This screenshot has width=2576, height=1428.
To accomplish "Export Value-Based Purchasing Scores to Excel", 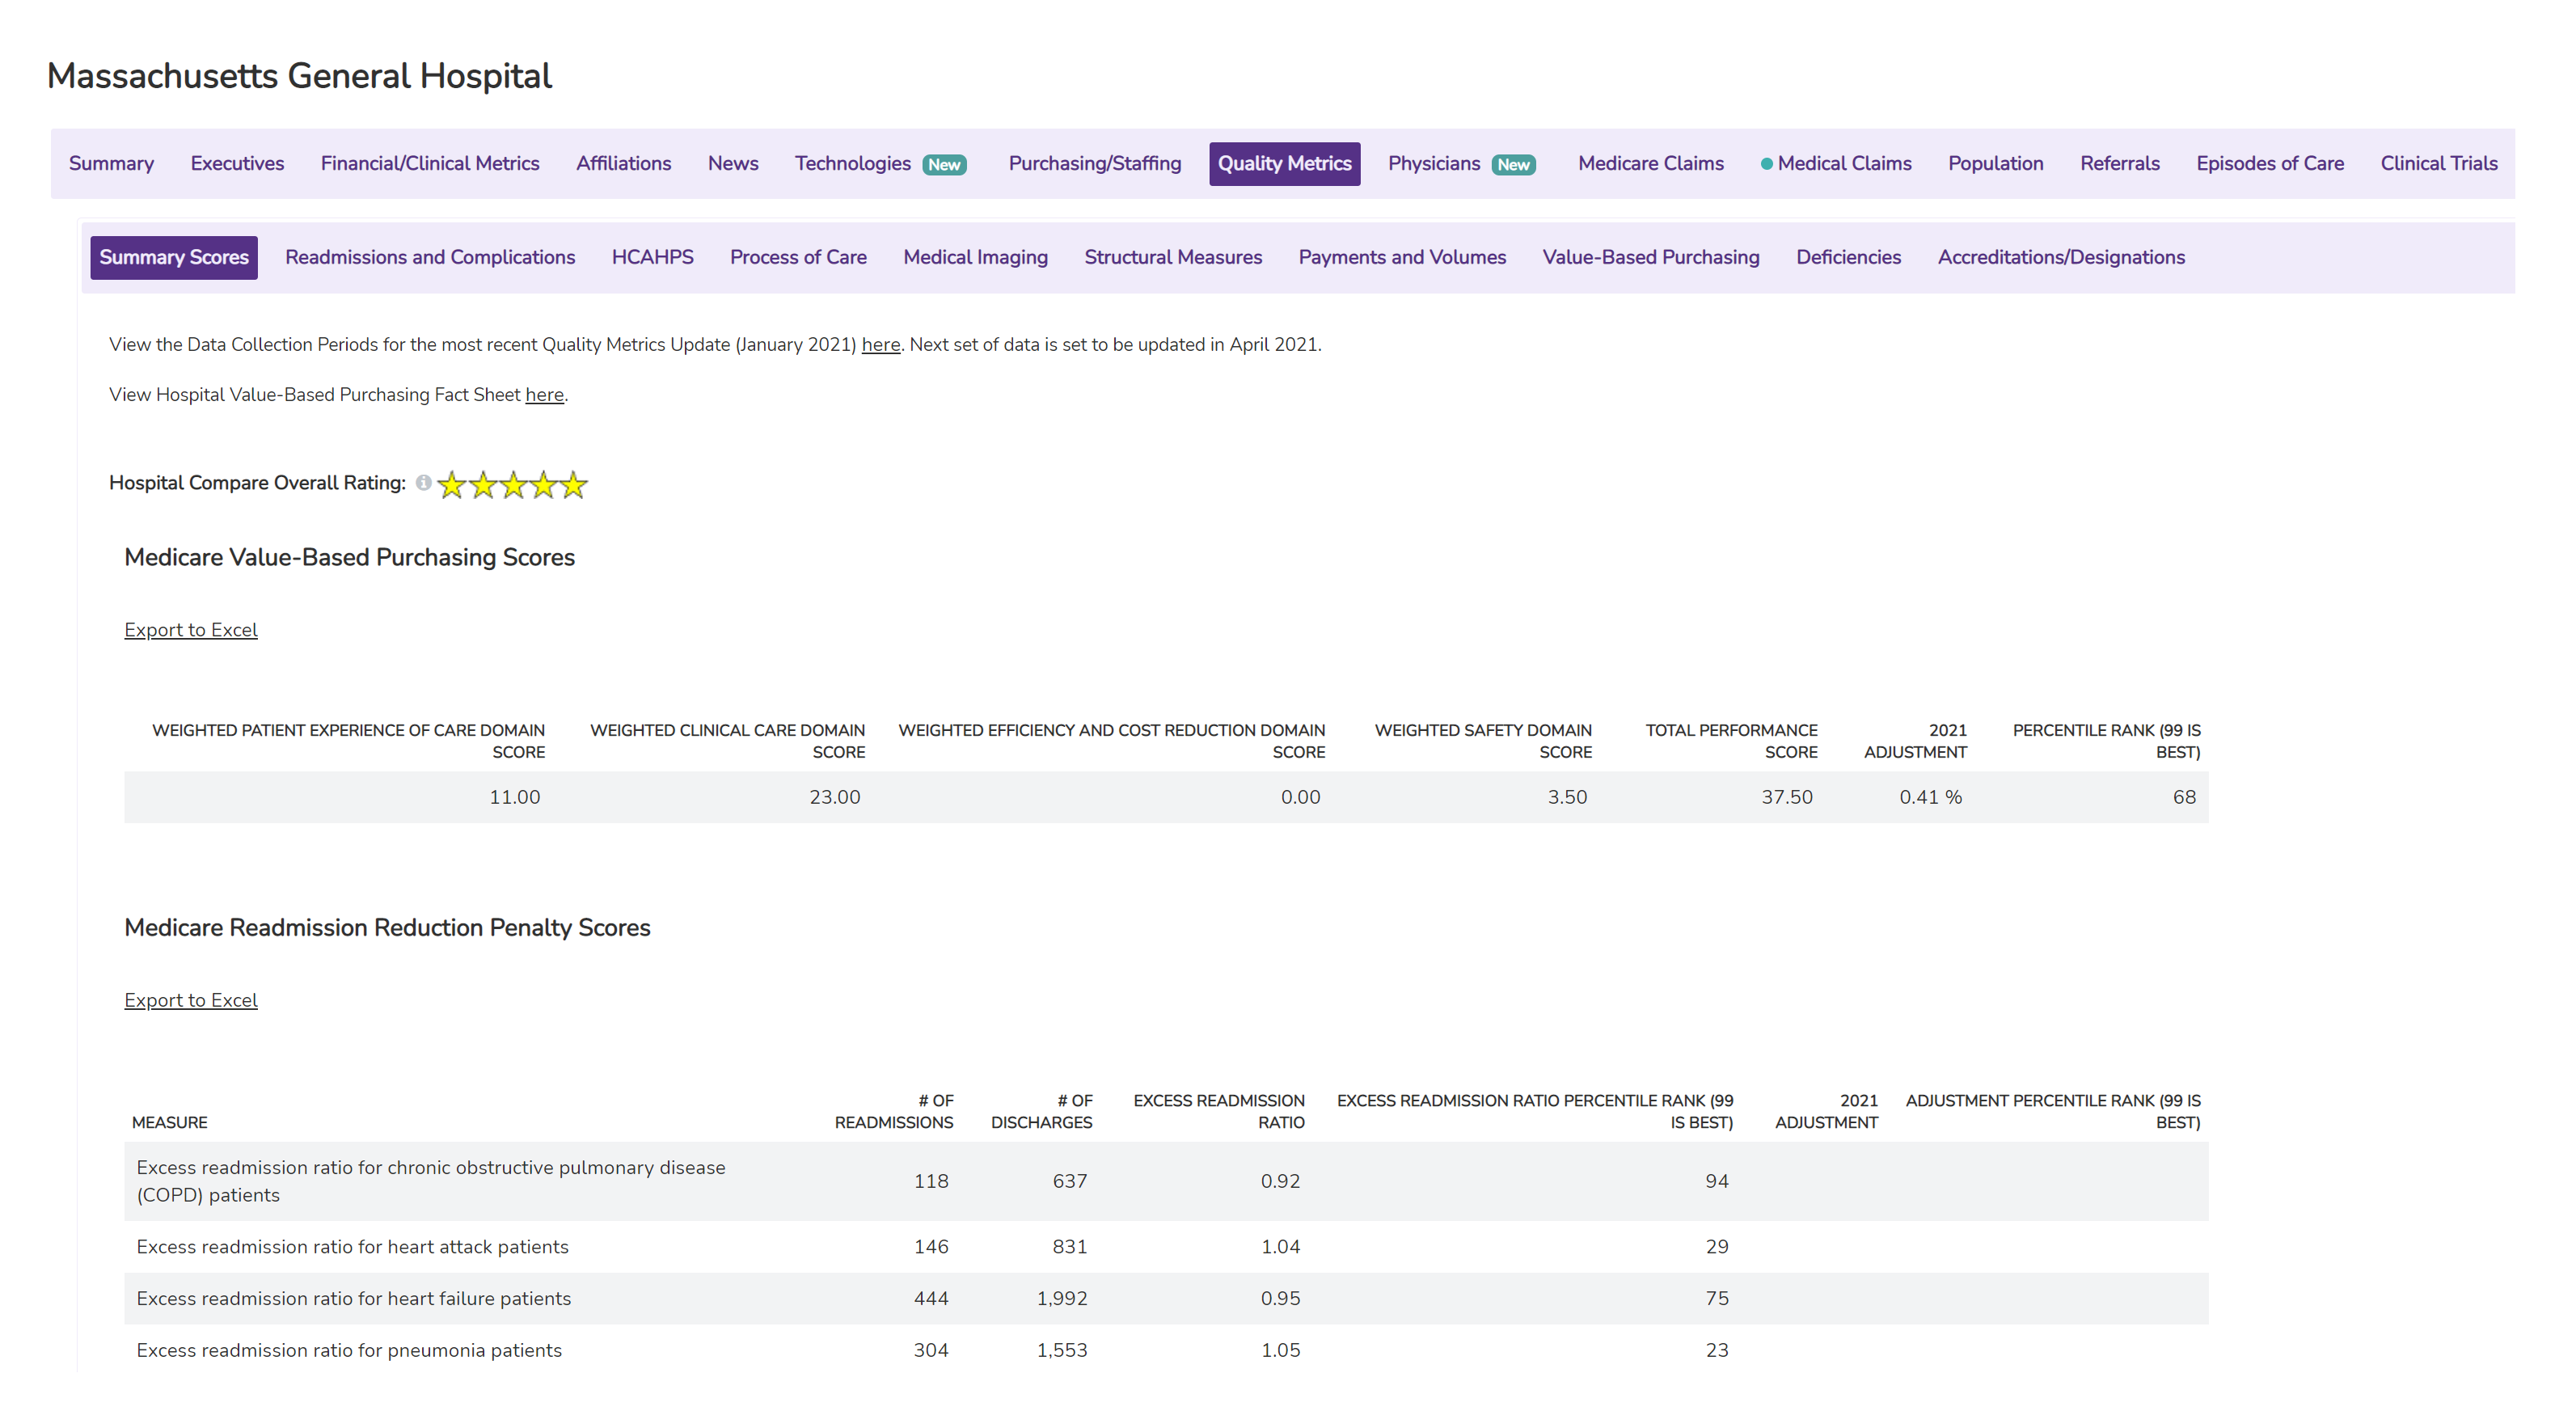I will click(191, 630).
